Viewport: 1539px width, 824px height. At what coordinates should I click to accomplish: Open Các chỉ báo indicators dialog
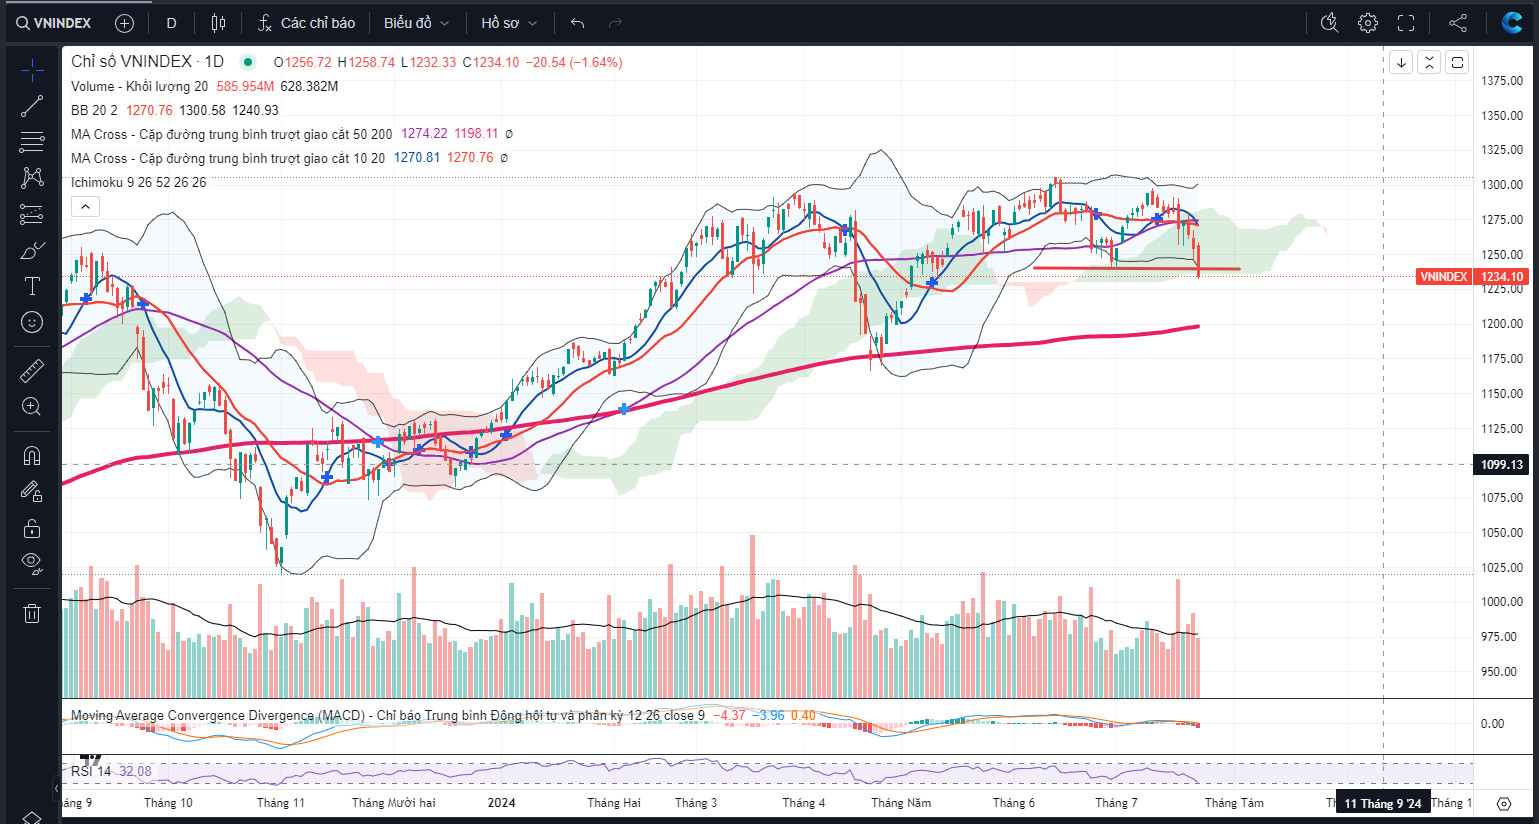tap(306, 22)
